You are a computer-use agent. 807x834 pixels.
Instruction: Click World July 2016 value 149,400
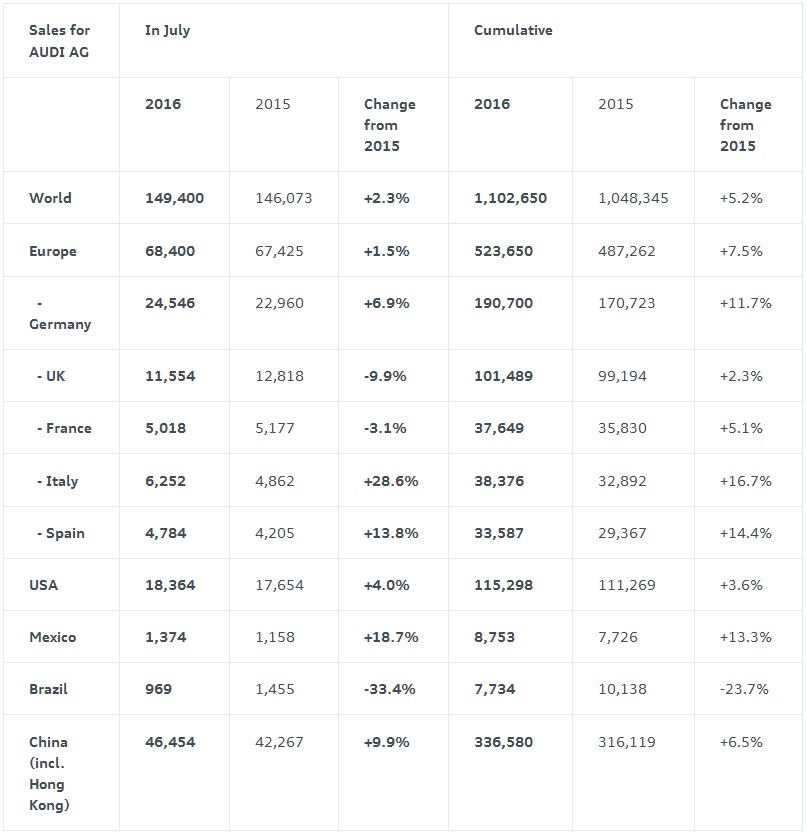174,198
